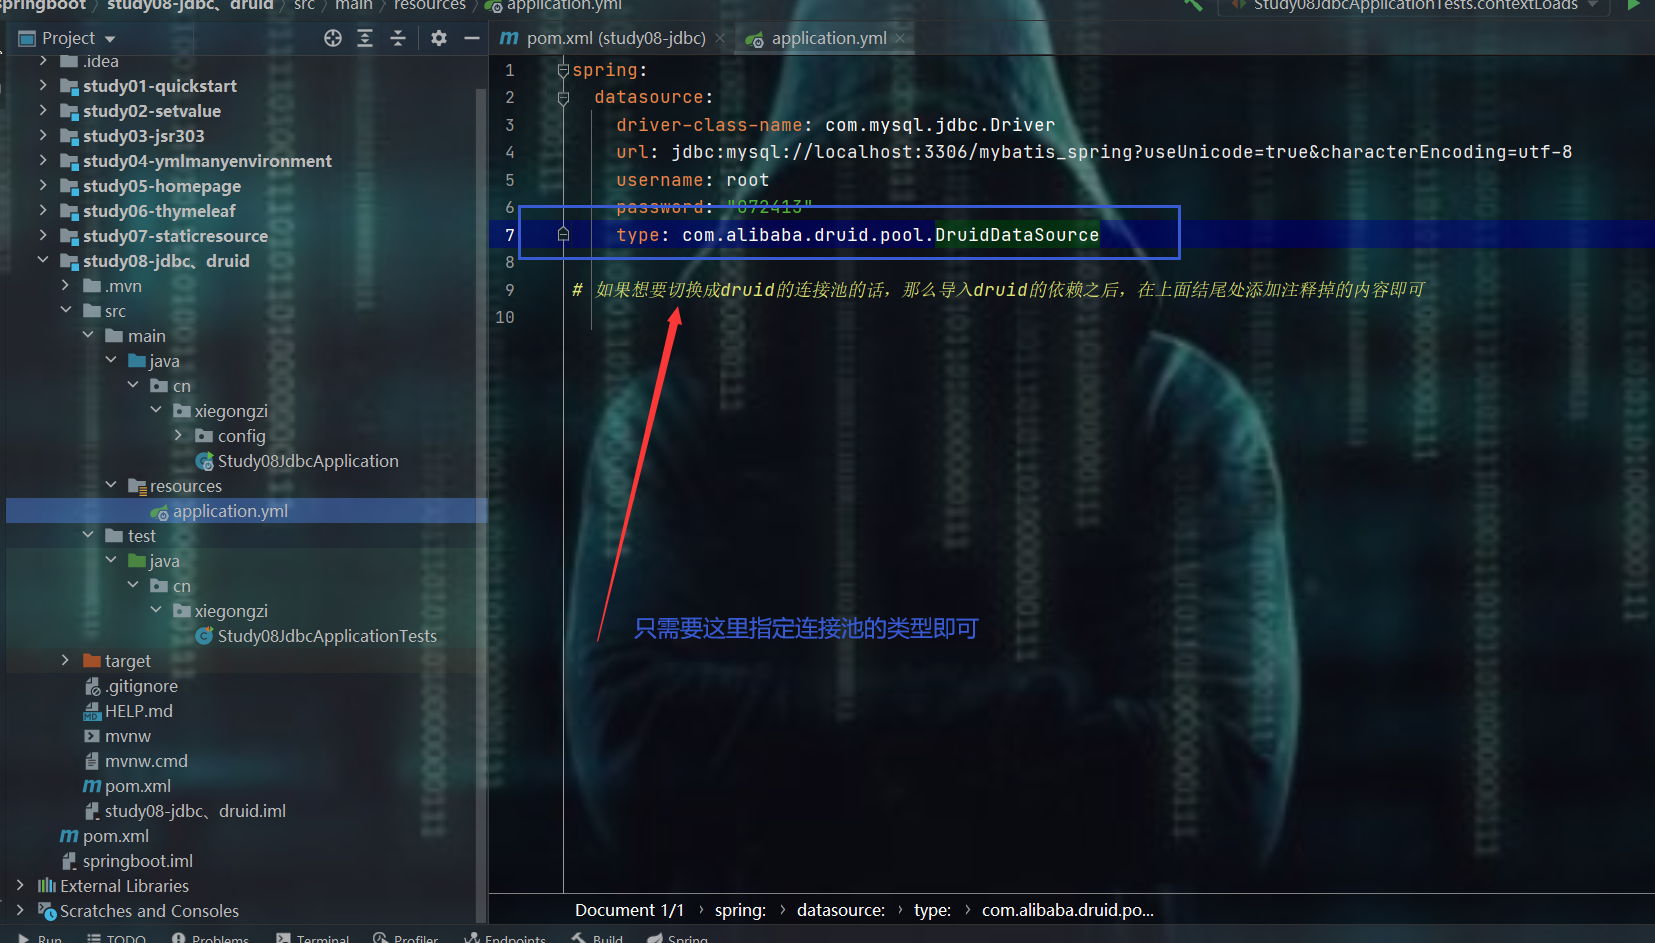This screenshot has width=1655, height=943.
Task: Select Study08JdbcApplication class in tree
Action: click(x=308, y=461)
